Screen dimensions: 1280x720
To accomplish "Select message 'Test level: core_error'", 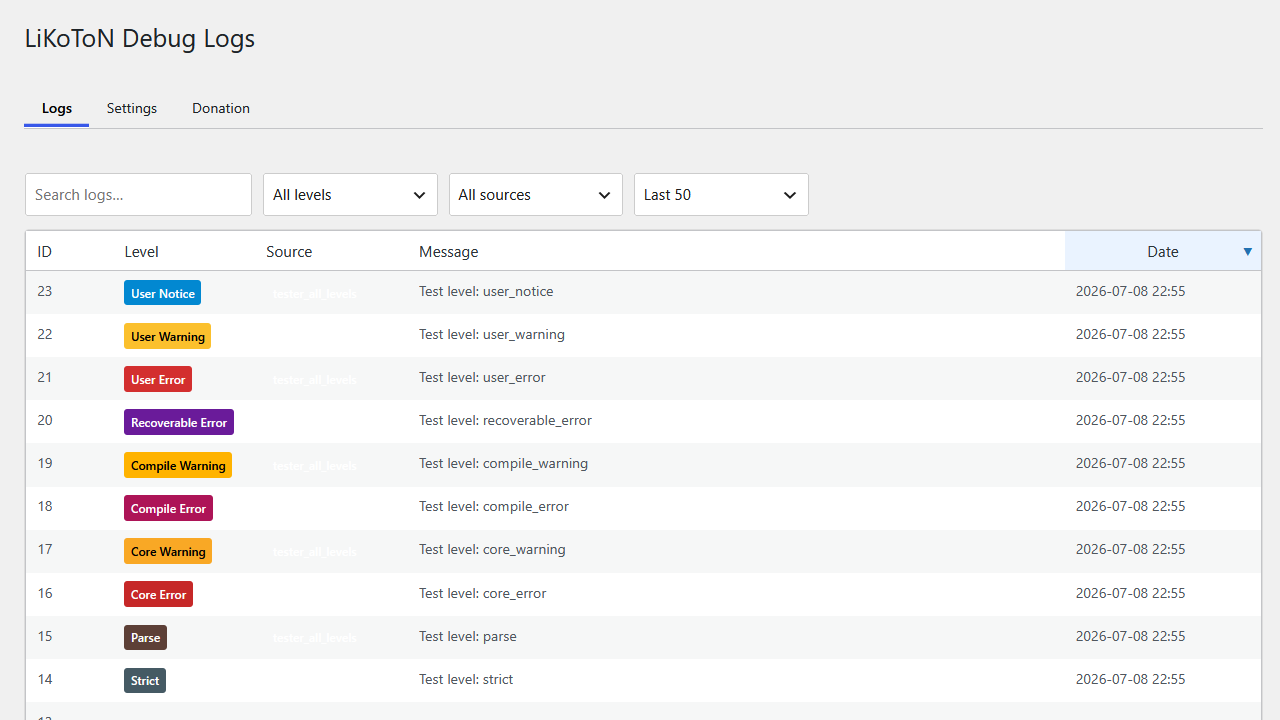I will (483, 594).
